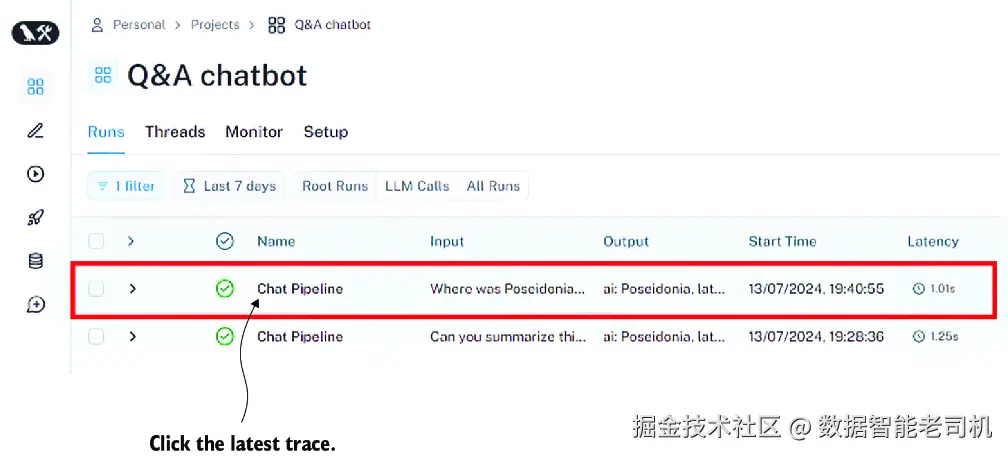Viewport: 1008px width, 456px height.
Task: Expand the second Chat Pipeline run row
Action: click(x=132, y=337)
